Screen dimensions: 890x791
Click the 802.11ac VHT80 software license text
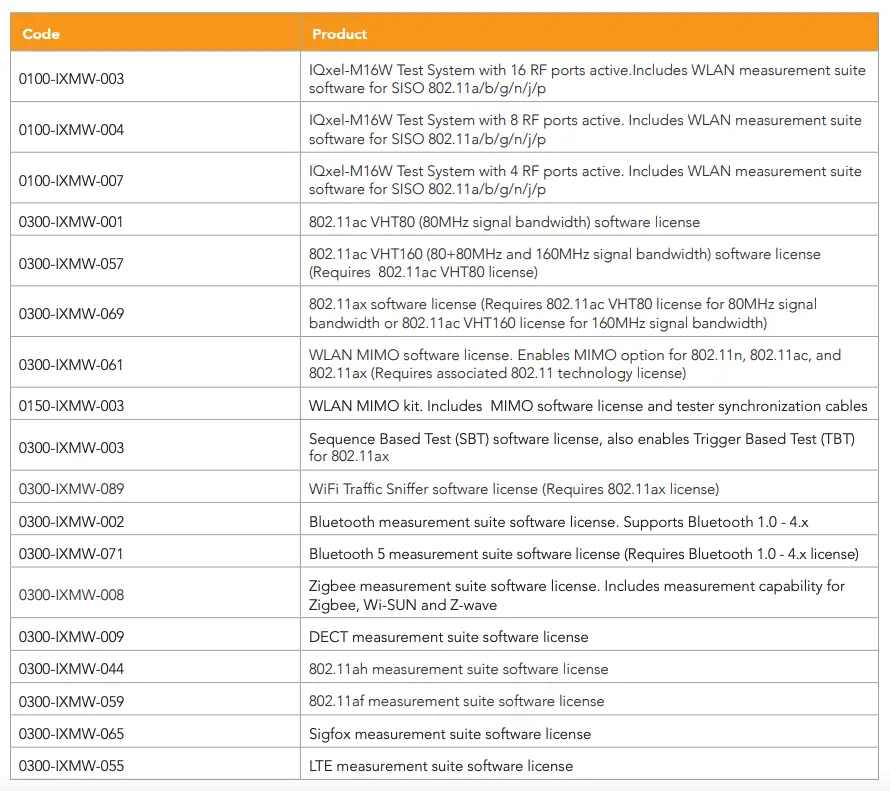(x=505, y=222)
